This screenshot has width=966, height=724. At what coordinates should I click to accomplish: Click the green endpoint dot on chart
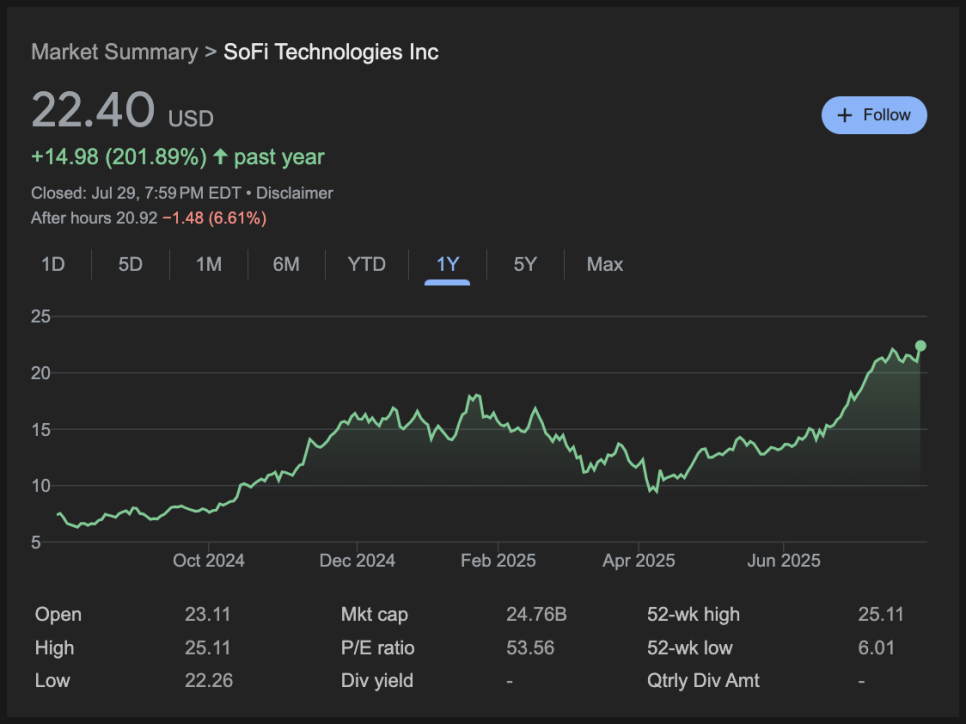pyautogui.click(x=920, y=346)
